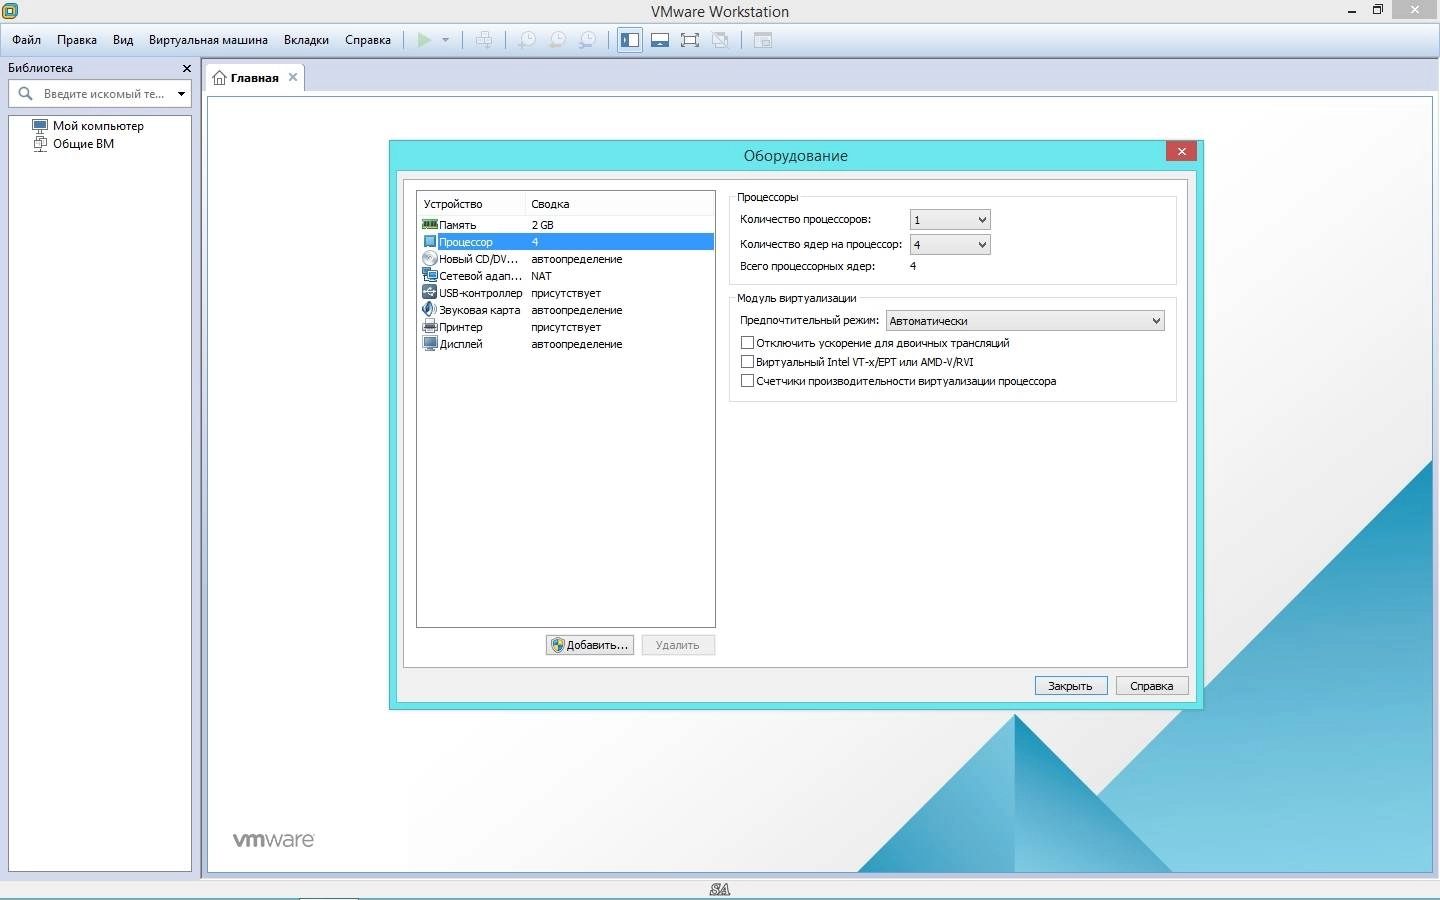Open 'Количество процессоров' dropdown
The width and height of the screenshot is (1440, 900).
click(950, 220)
